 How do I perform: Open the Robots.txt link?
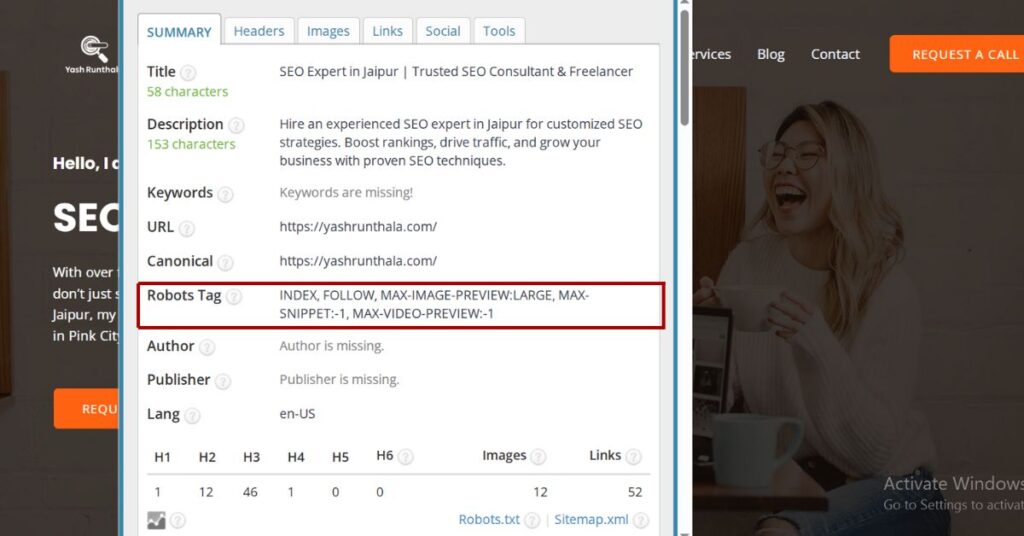coord(489,519)
